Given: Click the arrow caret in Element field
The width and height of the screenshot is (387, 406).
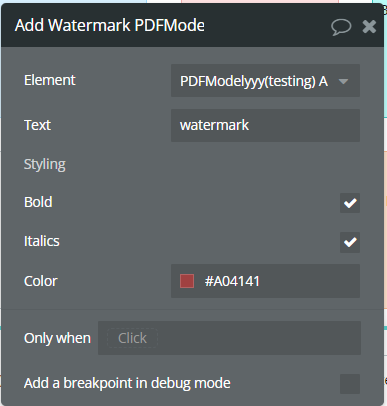Looking at the screenshot, I should click(343, 81).
